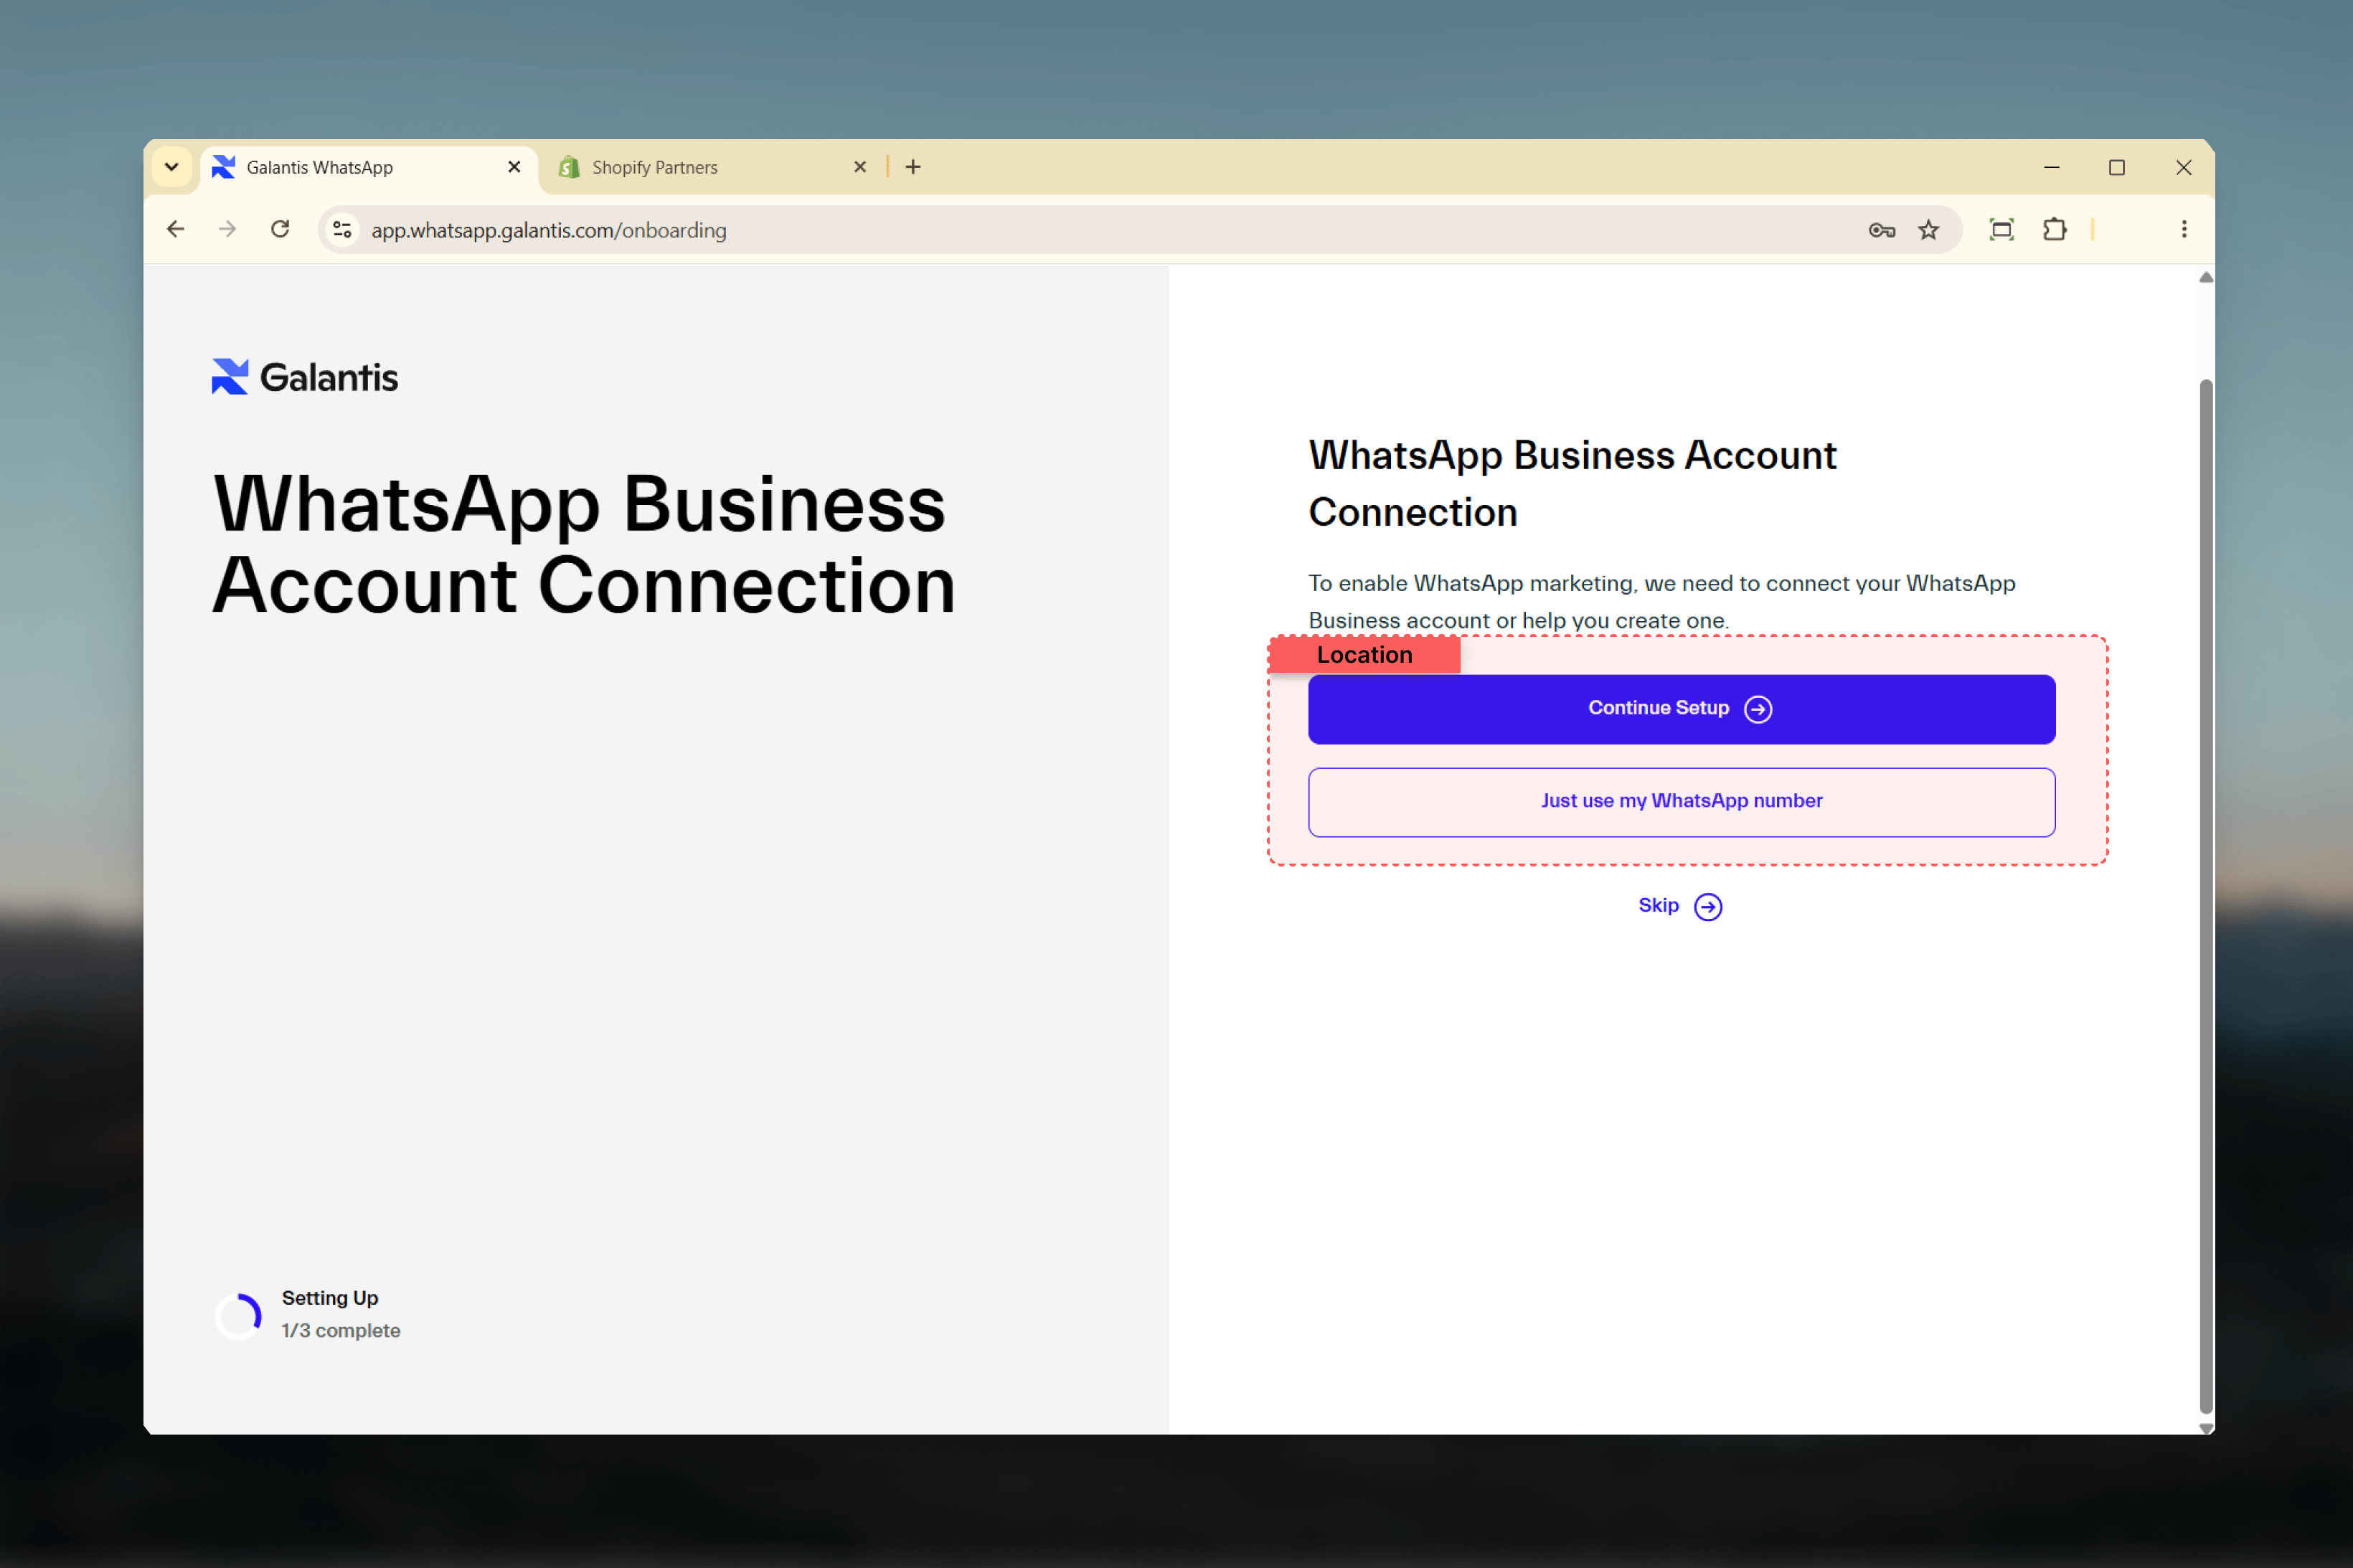The height and width of the screenshot is (1568, 2353).
Task: Minimize the browser window
Action: [2051, 167]
